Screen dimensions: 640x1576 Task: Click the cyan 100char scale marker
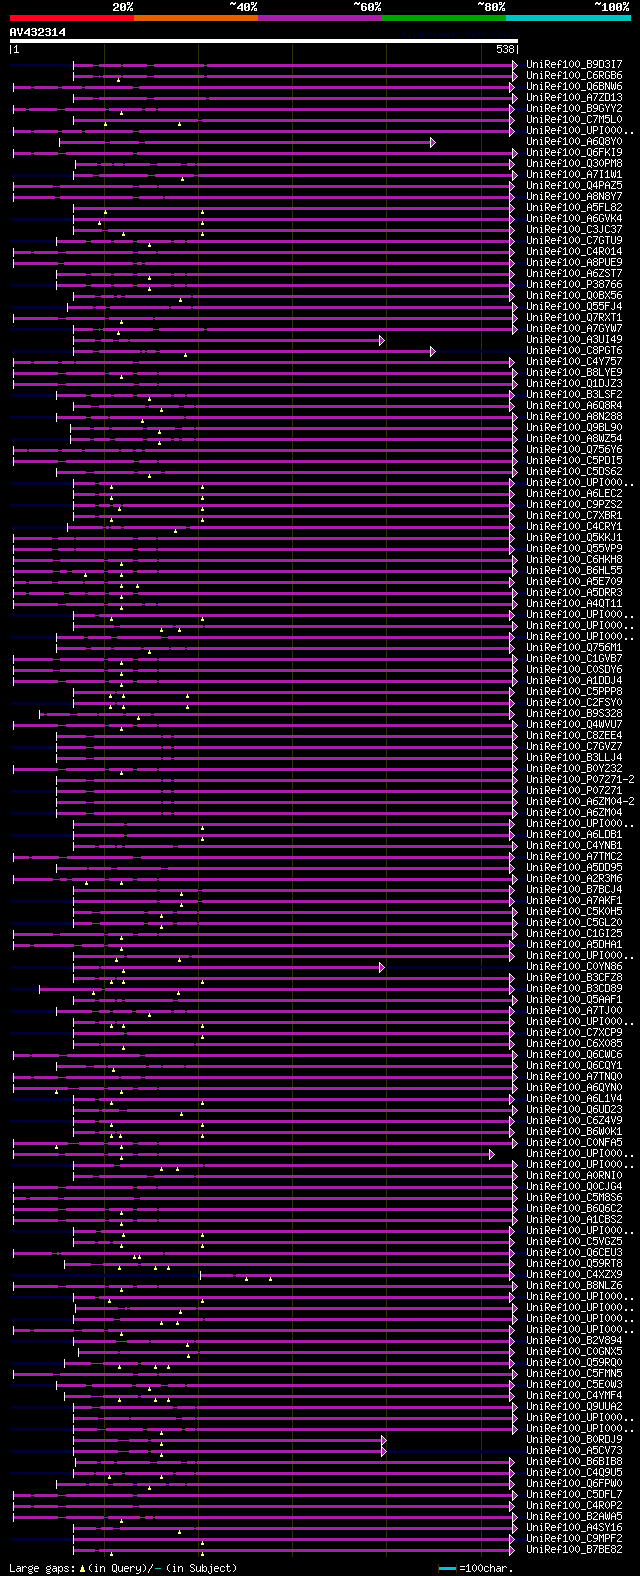point(447,1567)
